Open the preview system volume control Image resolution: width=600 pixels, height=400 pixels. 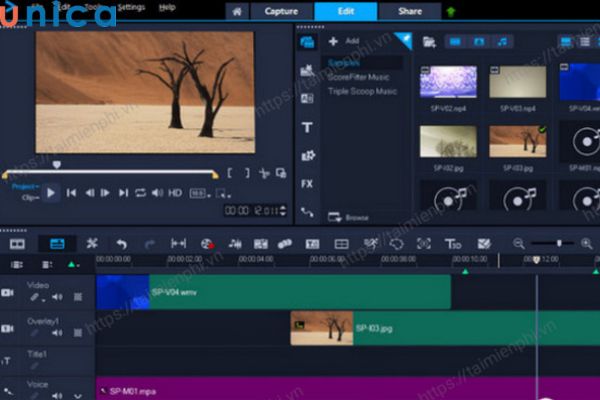(x=157, y=193)
